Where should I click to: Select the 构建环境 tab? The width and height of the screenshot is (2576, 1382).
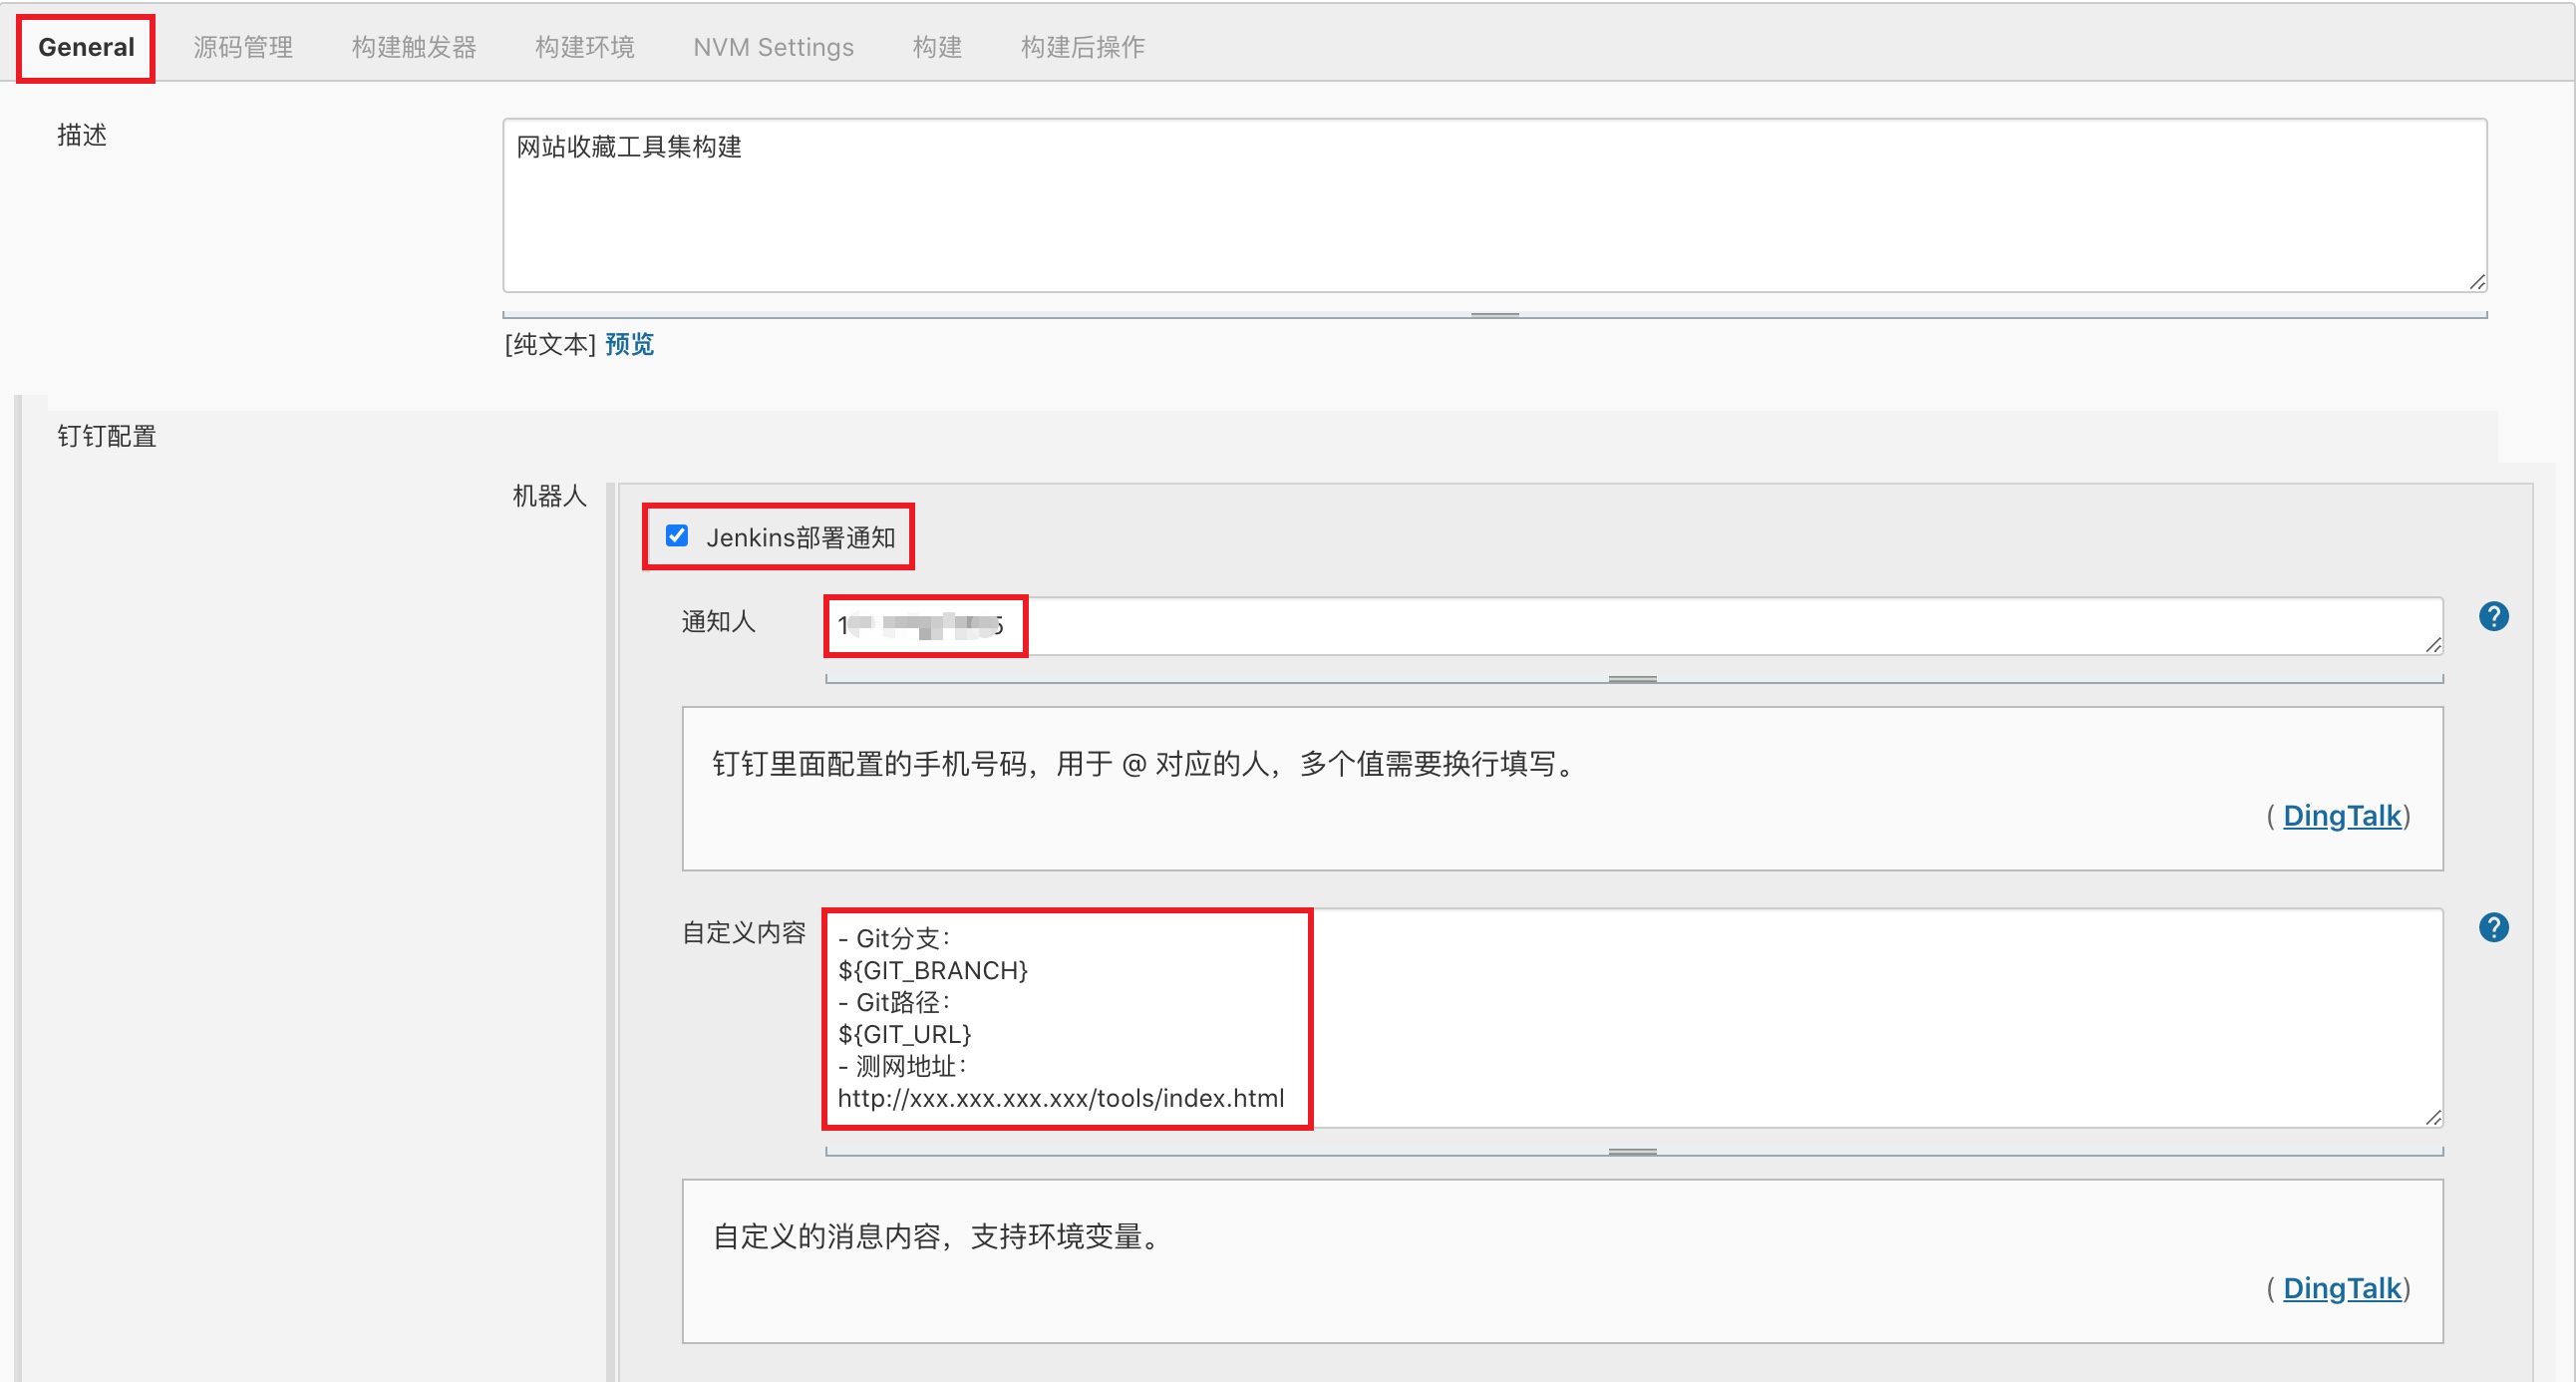click(585, 47)
